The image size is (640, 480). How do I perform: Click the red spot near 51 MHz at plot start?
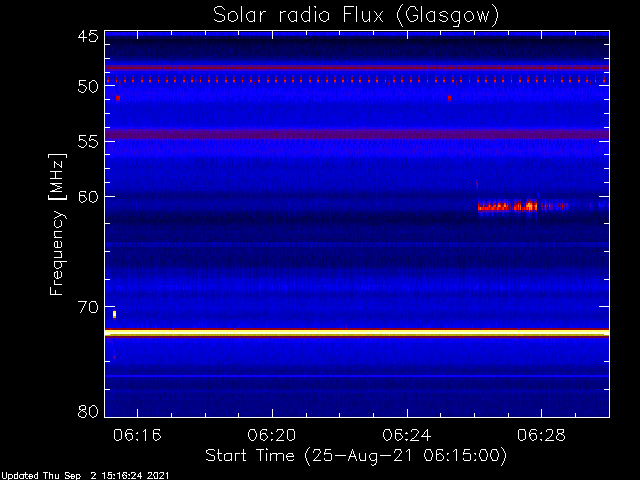click(x=118, y=98)
